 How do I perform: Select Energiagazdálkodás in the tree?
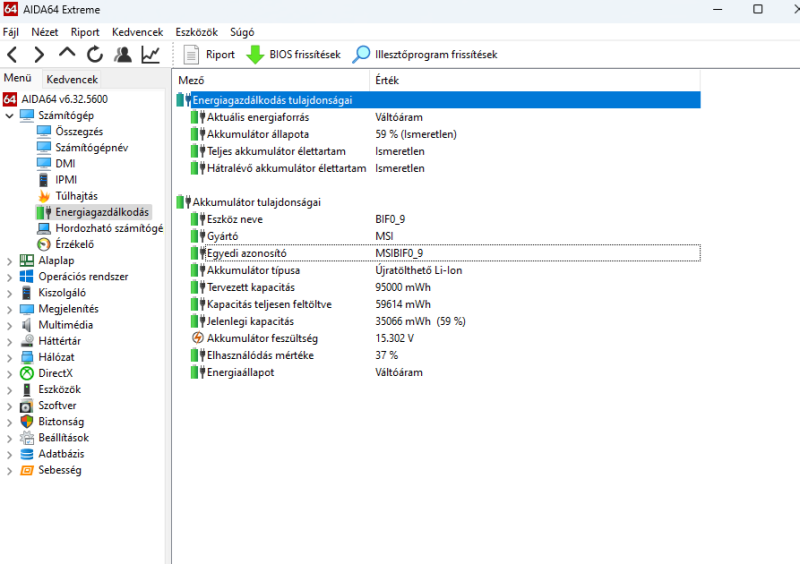102,212
